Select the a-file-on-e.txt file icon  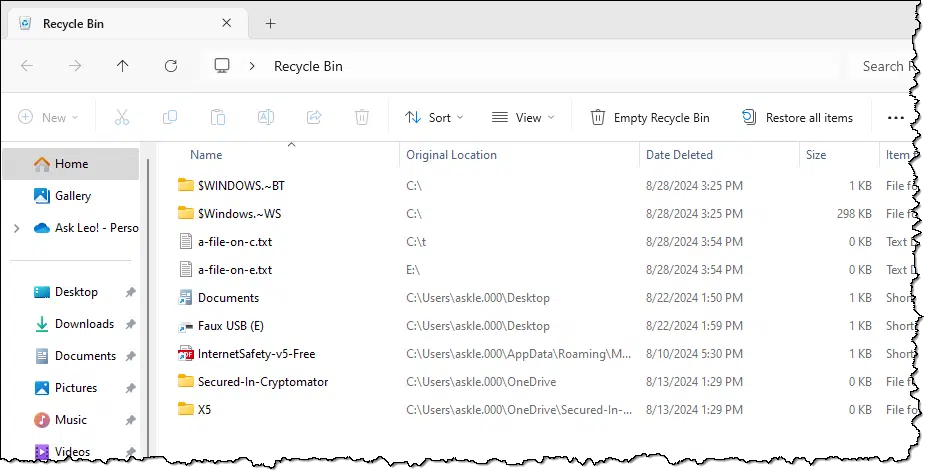pos(186,269)
